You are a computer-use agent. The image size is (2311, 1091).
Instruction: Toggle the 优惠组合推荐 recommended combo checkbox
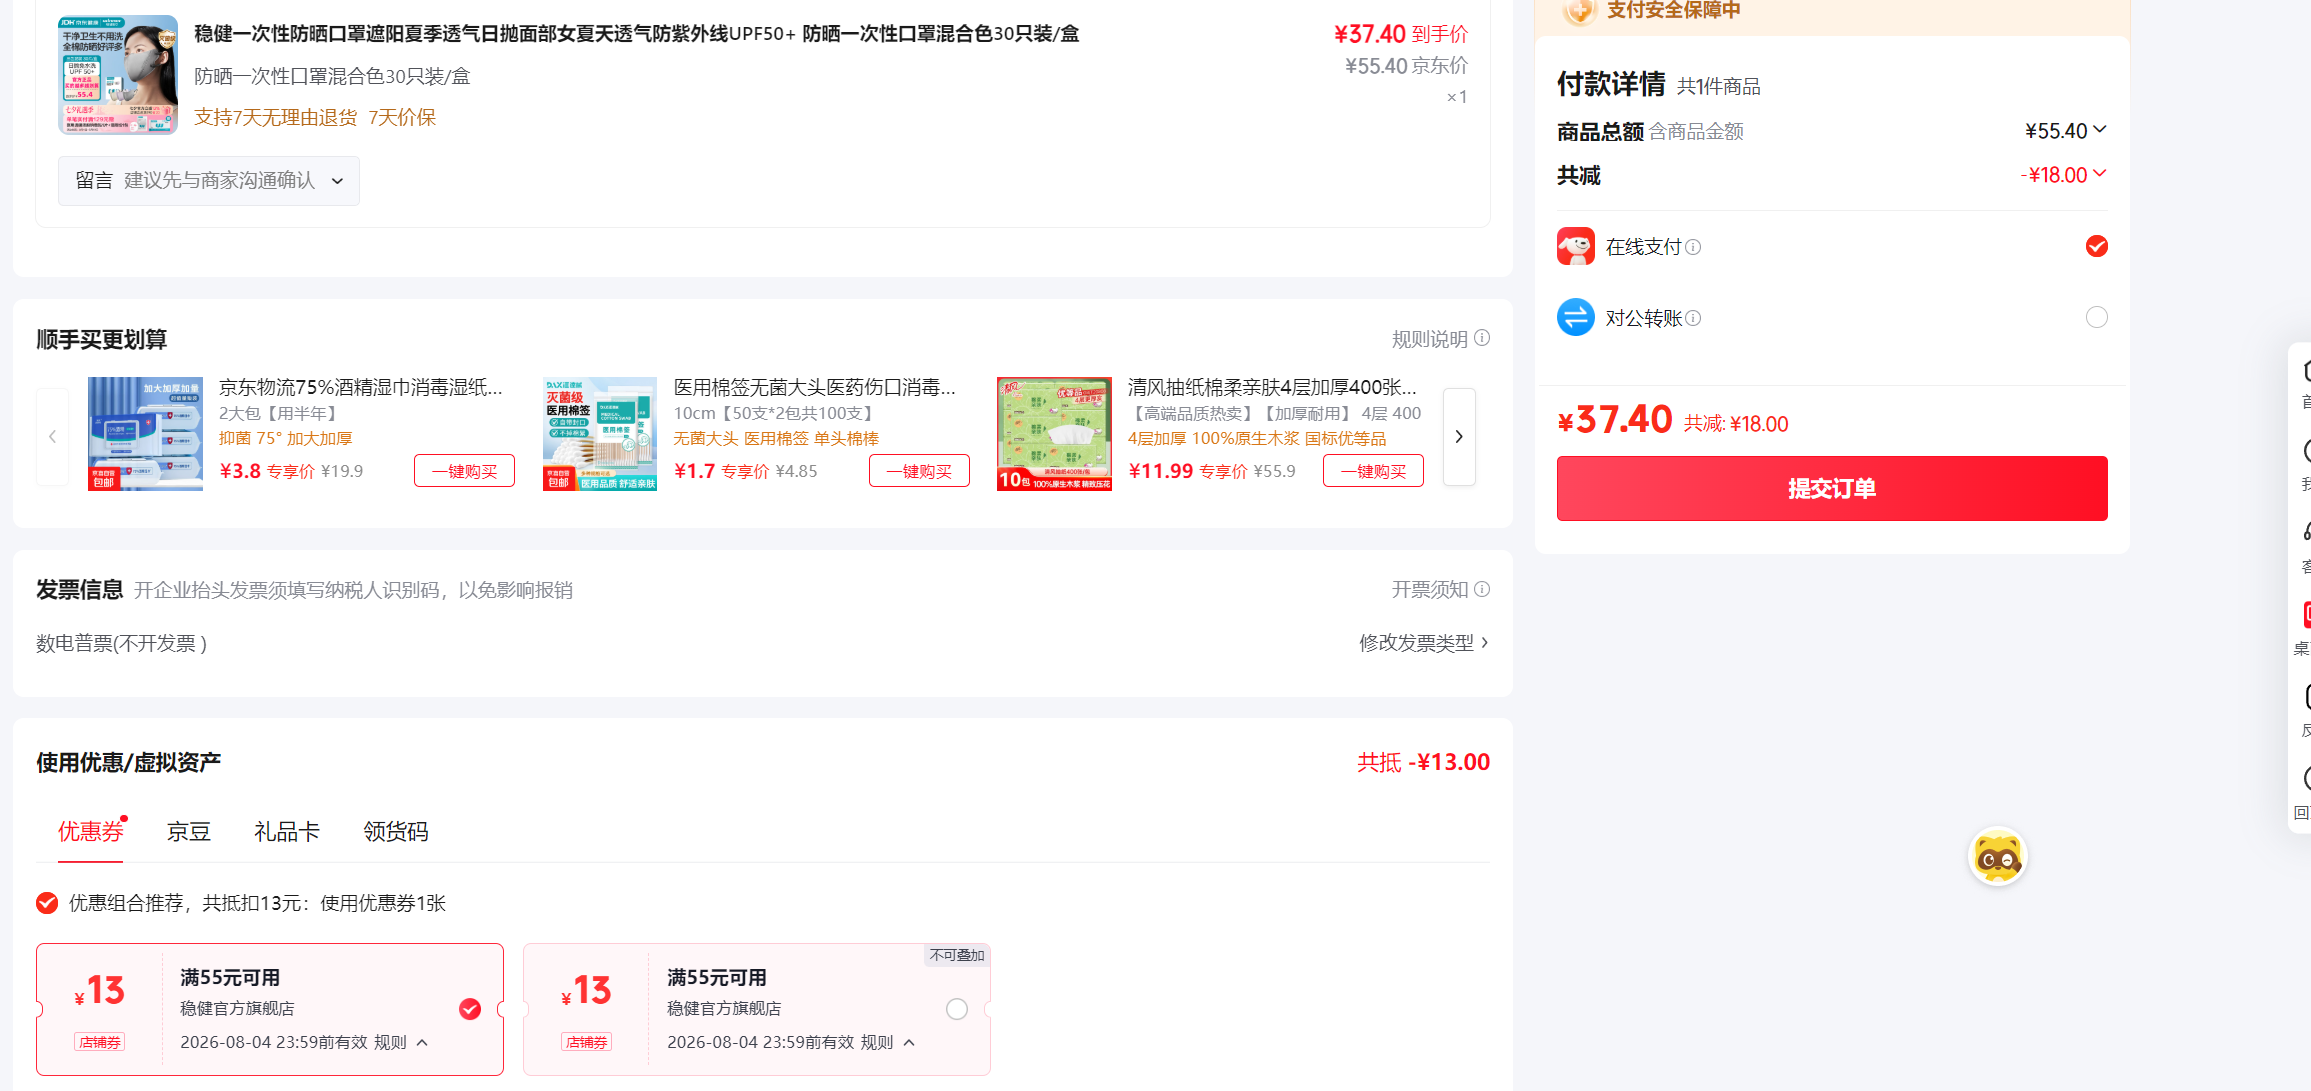47,903
